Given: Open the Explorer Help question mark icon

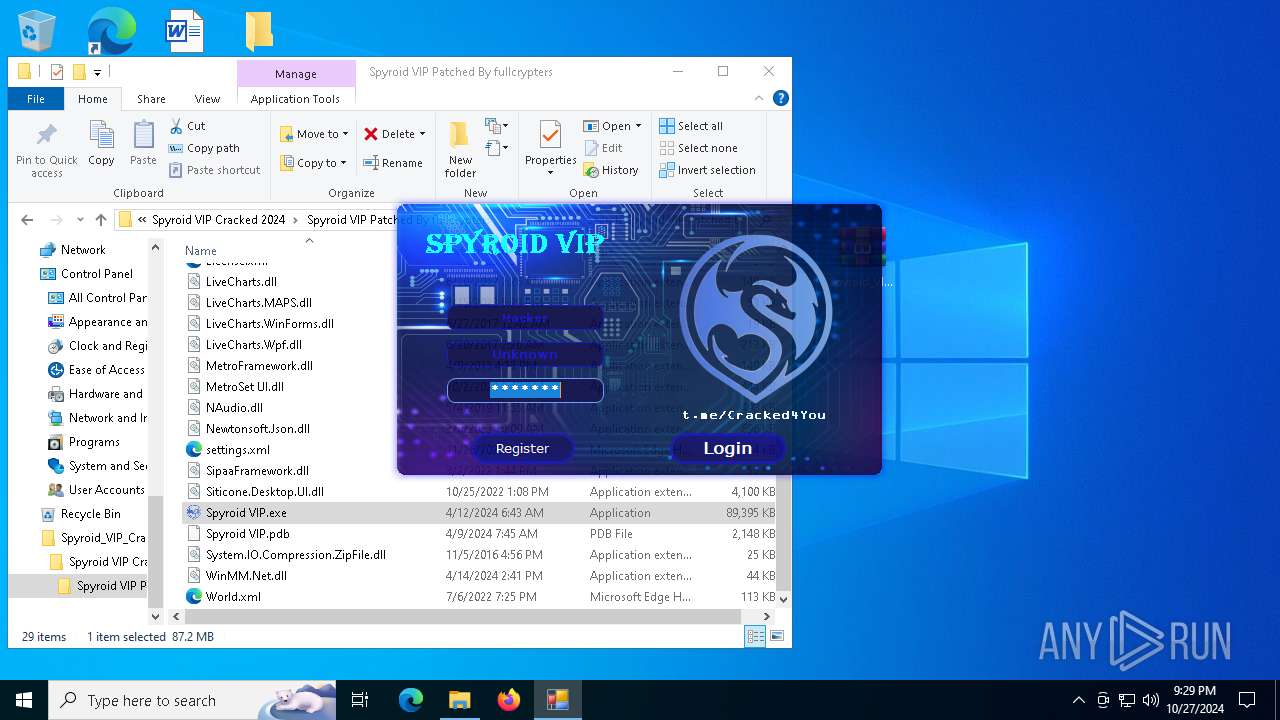Looking at the screenshot, I should click(x=781, y=98).
